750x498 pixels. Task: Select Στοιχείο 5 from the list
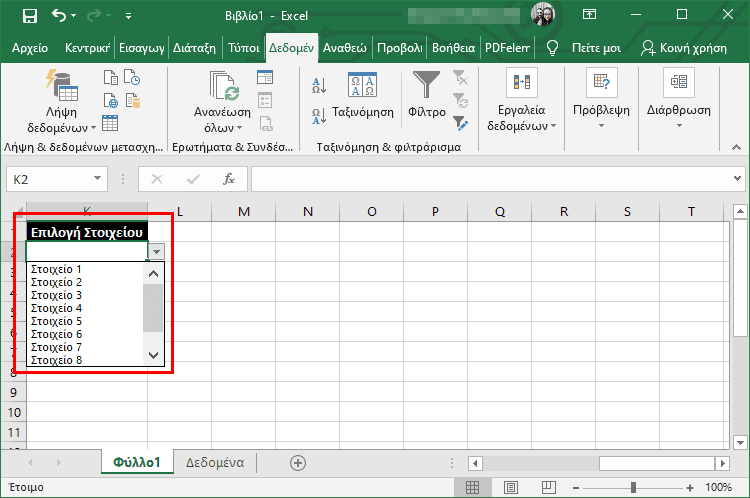coord(56,321)
